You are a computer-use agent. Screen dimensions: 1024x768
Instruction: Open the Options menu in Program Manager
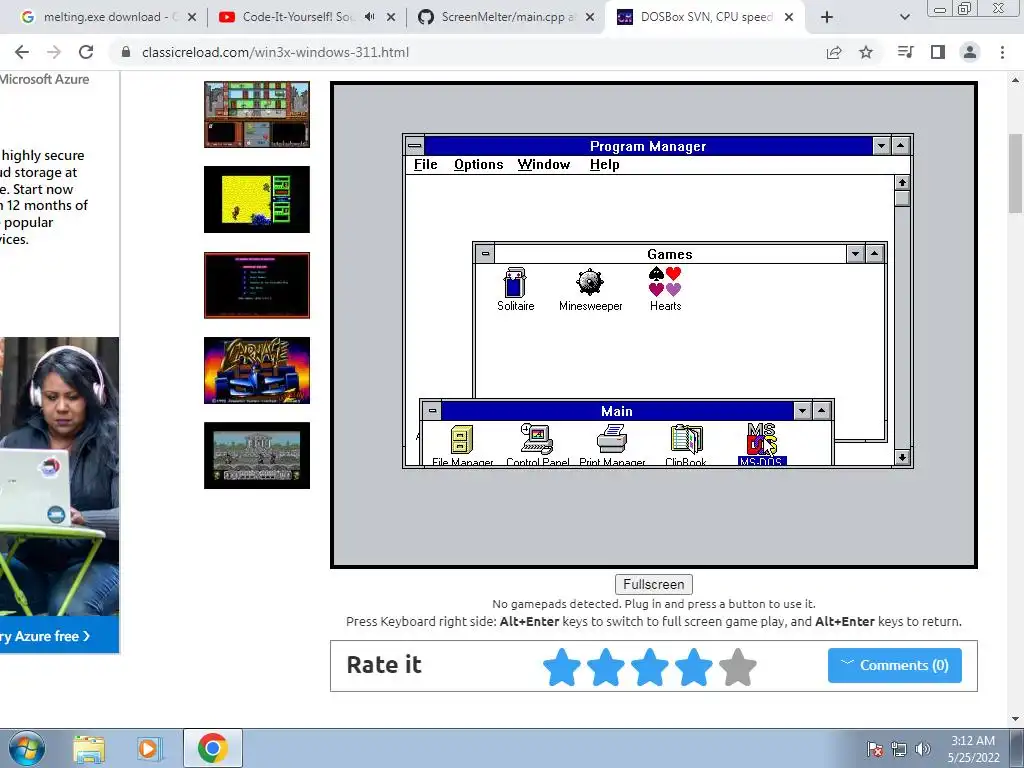tap(479, 165)
